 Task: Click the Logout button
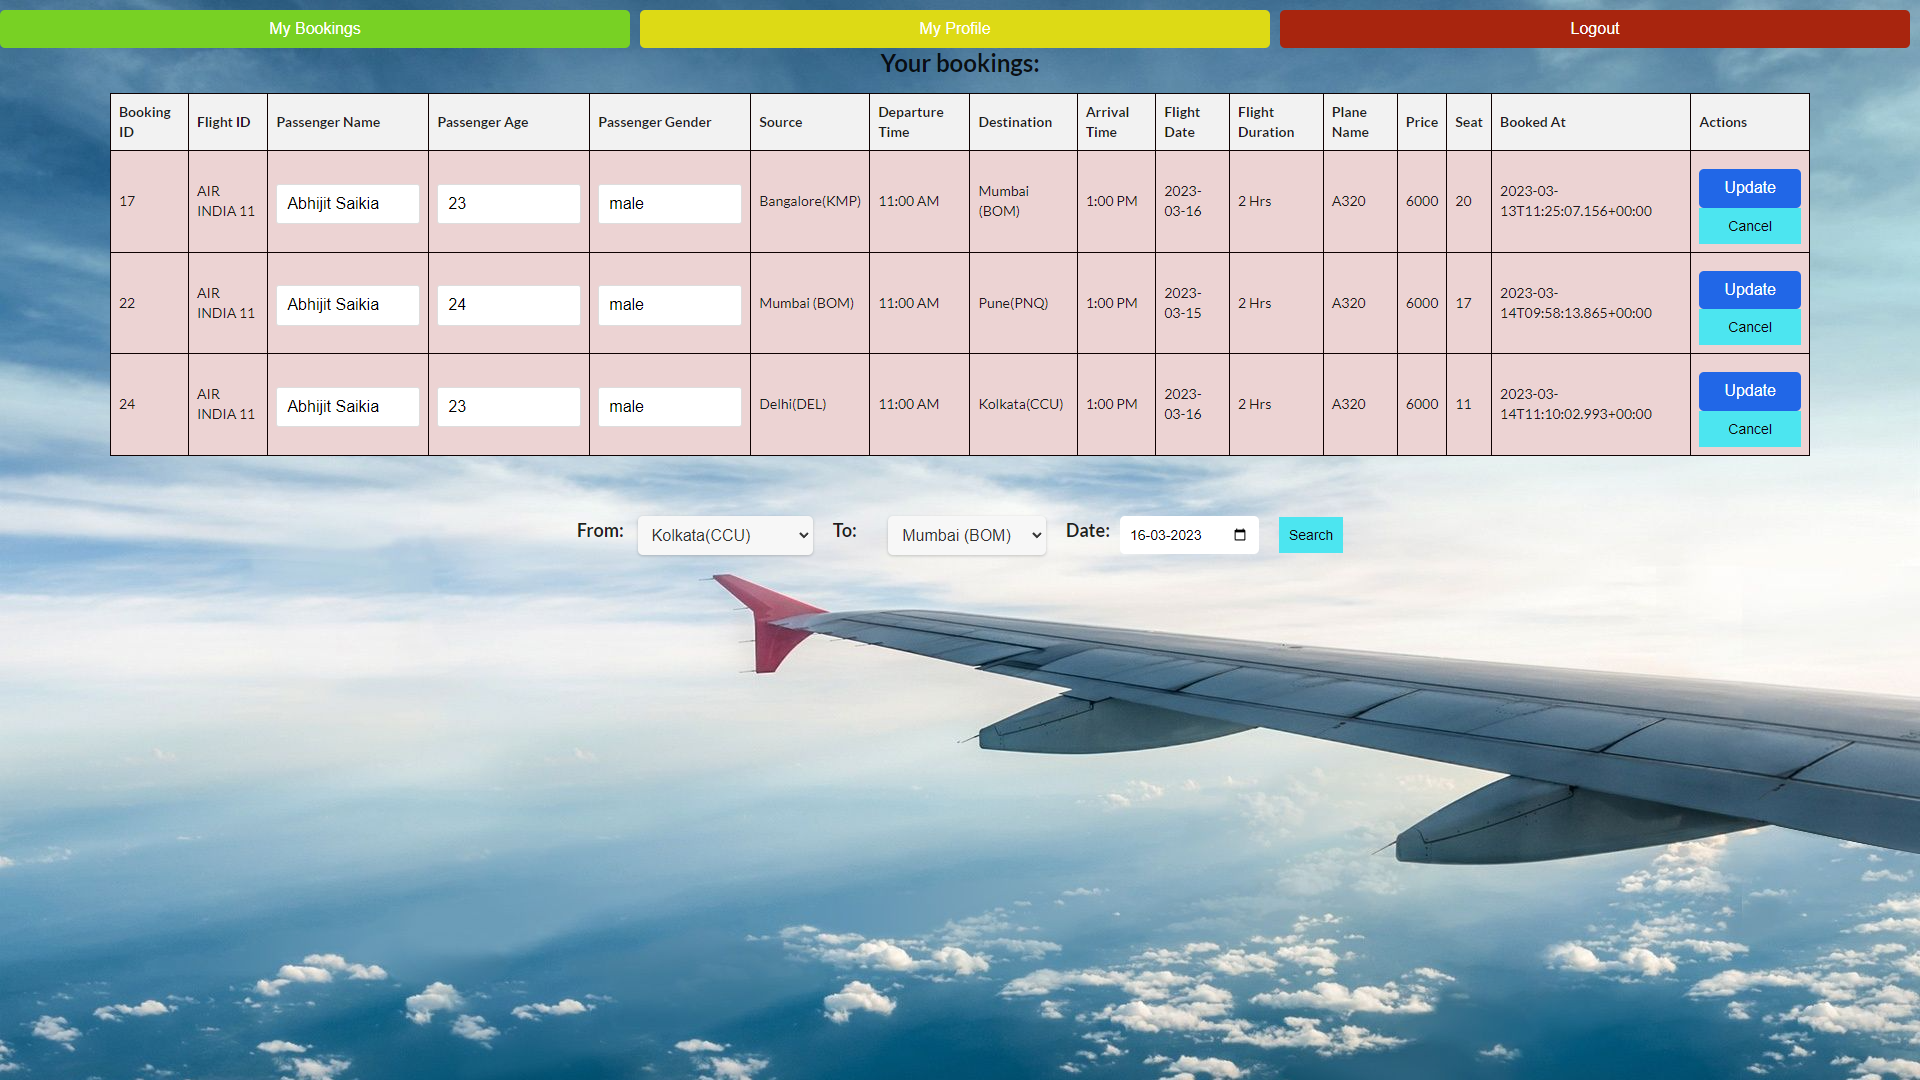(1594, 28)
